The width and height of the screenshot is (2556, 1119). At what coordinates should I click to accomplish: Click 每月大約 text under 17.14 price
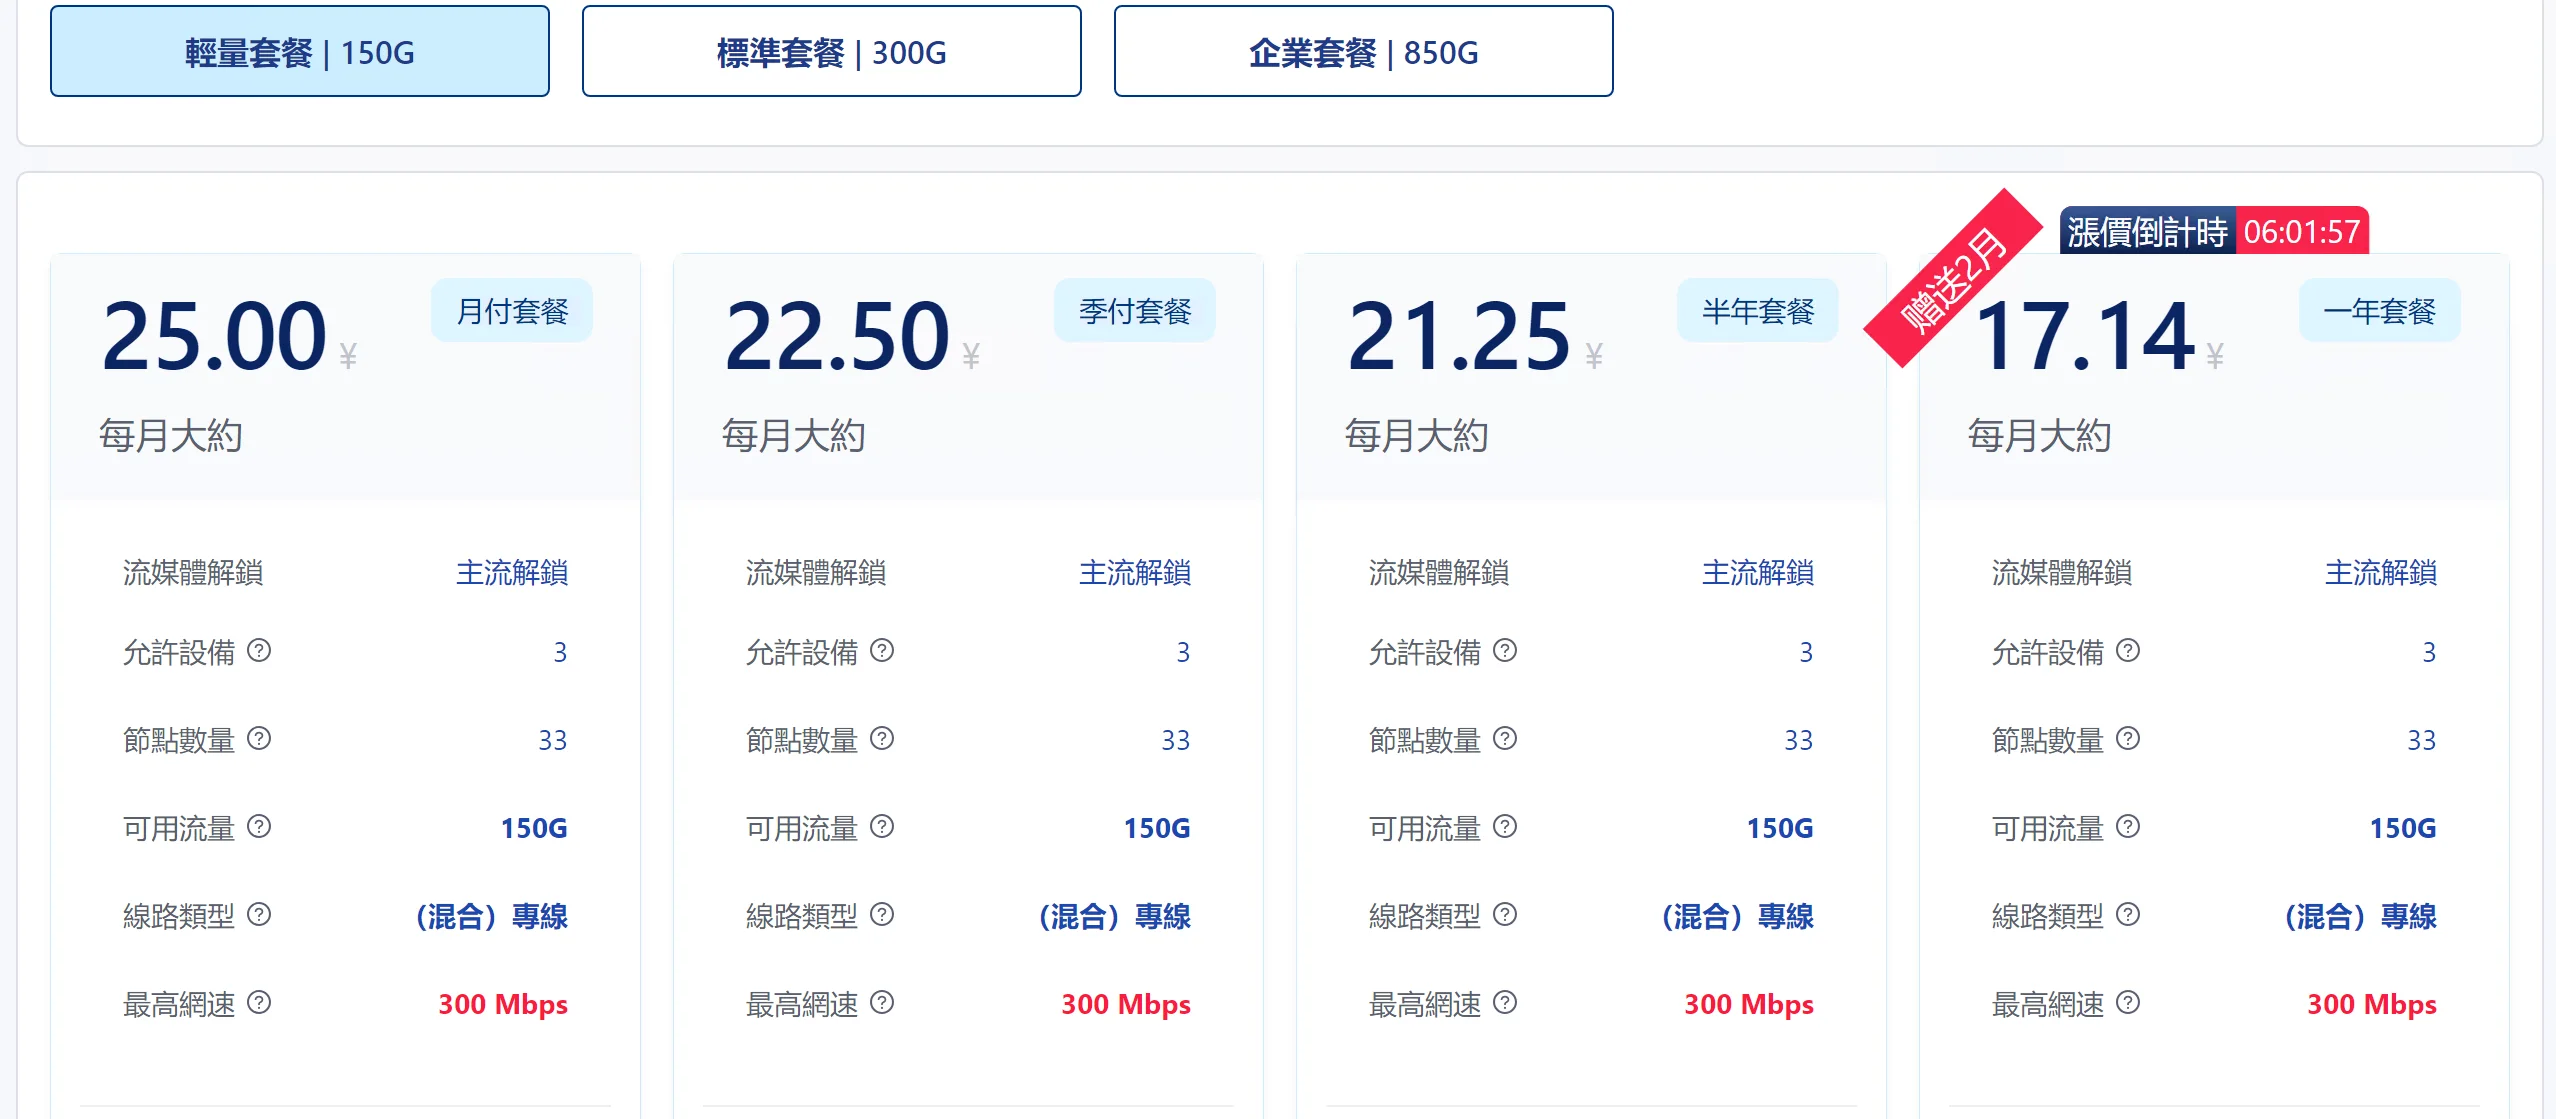(2039, 436)
